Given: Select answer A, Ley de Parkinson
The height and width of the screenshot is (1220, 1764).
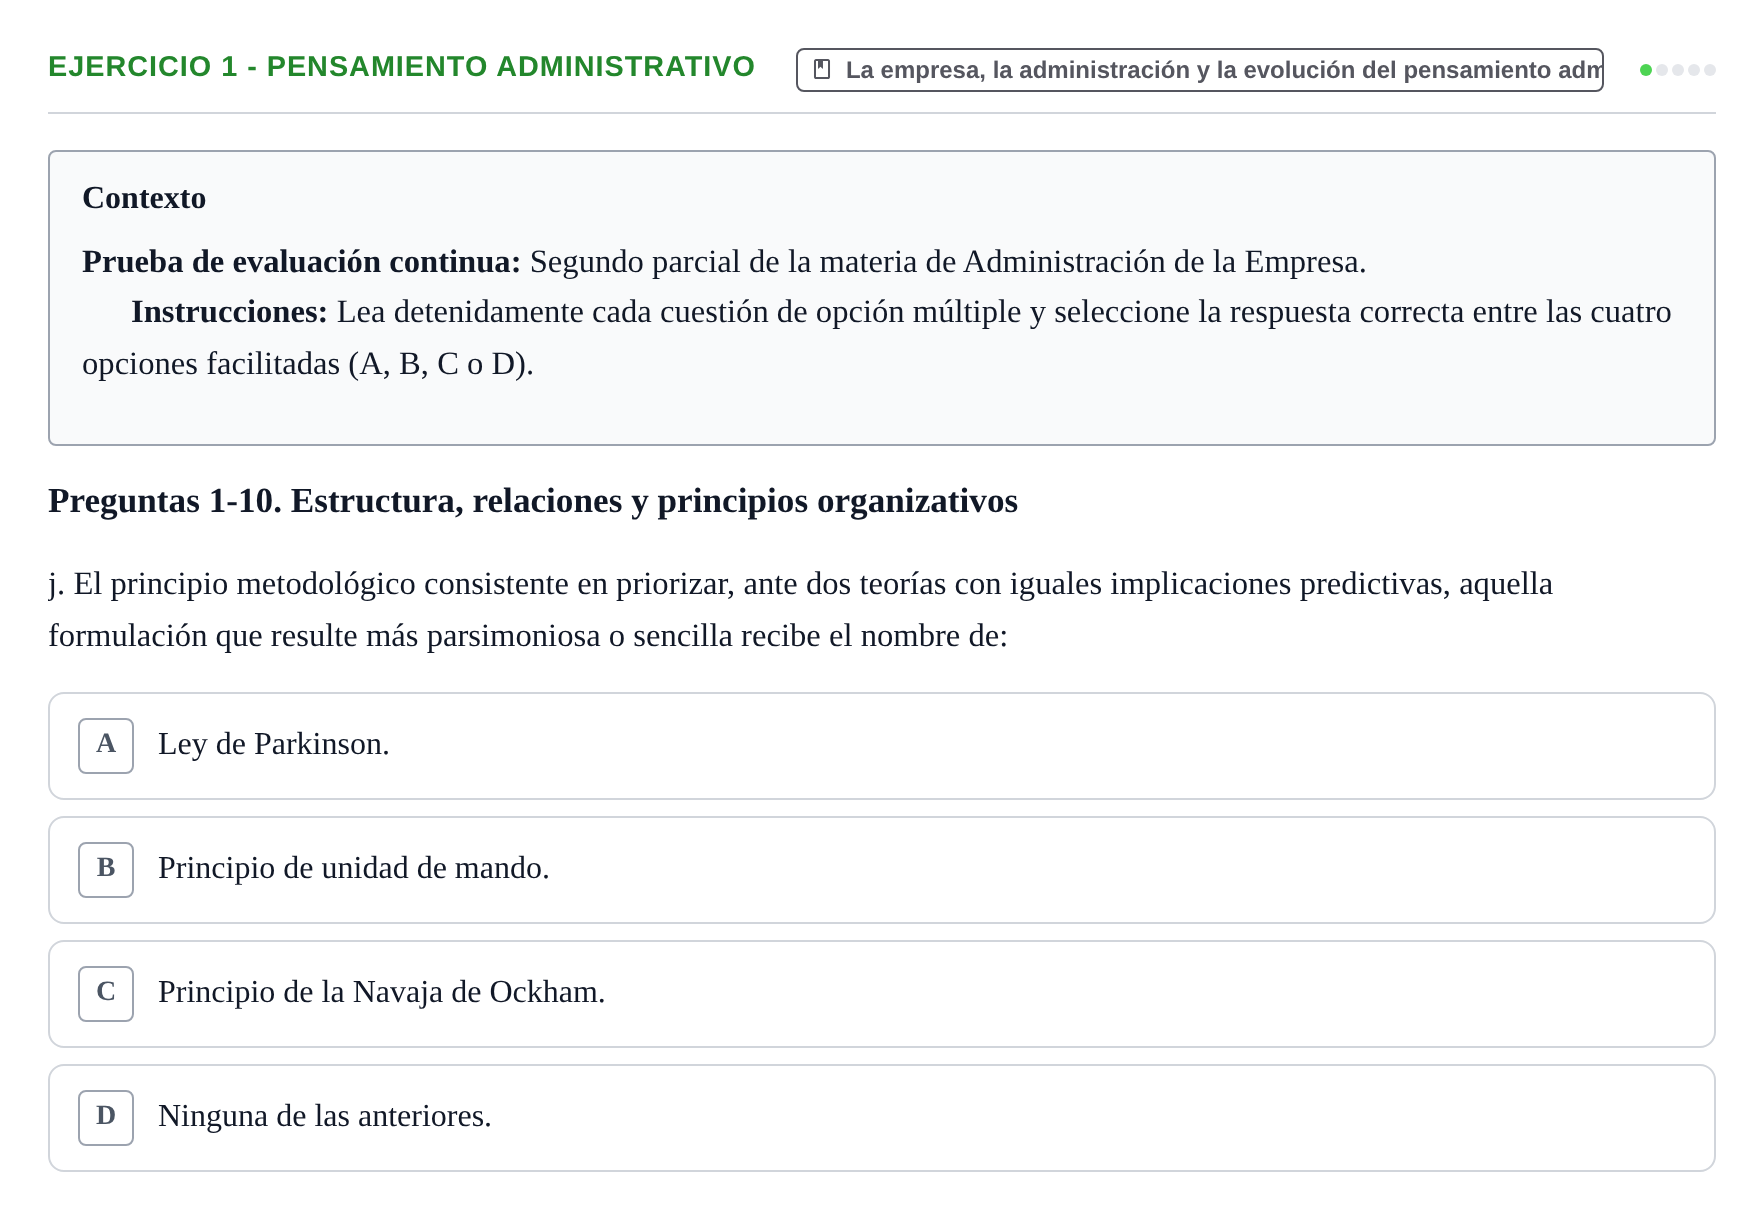Looking at the screenshot, I should [x=881, y=746].
